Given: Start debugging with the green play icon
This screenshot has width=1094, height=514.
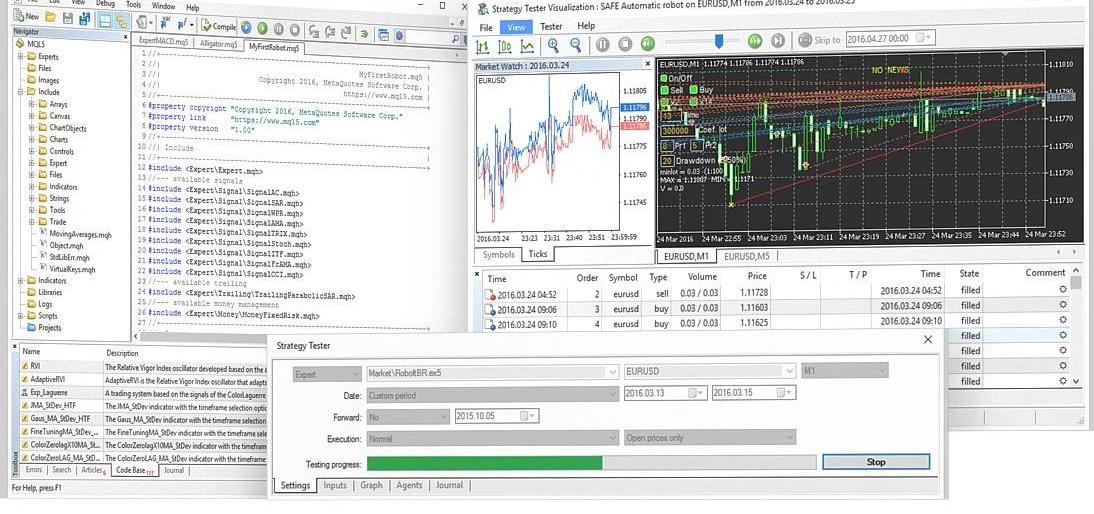Looking at the screenshot, I should 262,29.
